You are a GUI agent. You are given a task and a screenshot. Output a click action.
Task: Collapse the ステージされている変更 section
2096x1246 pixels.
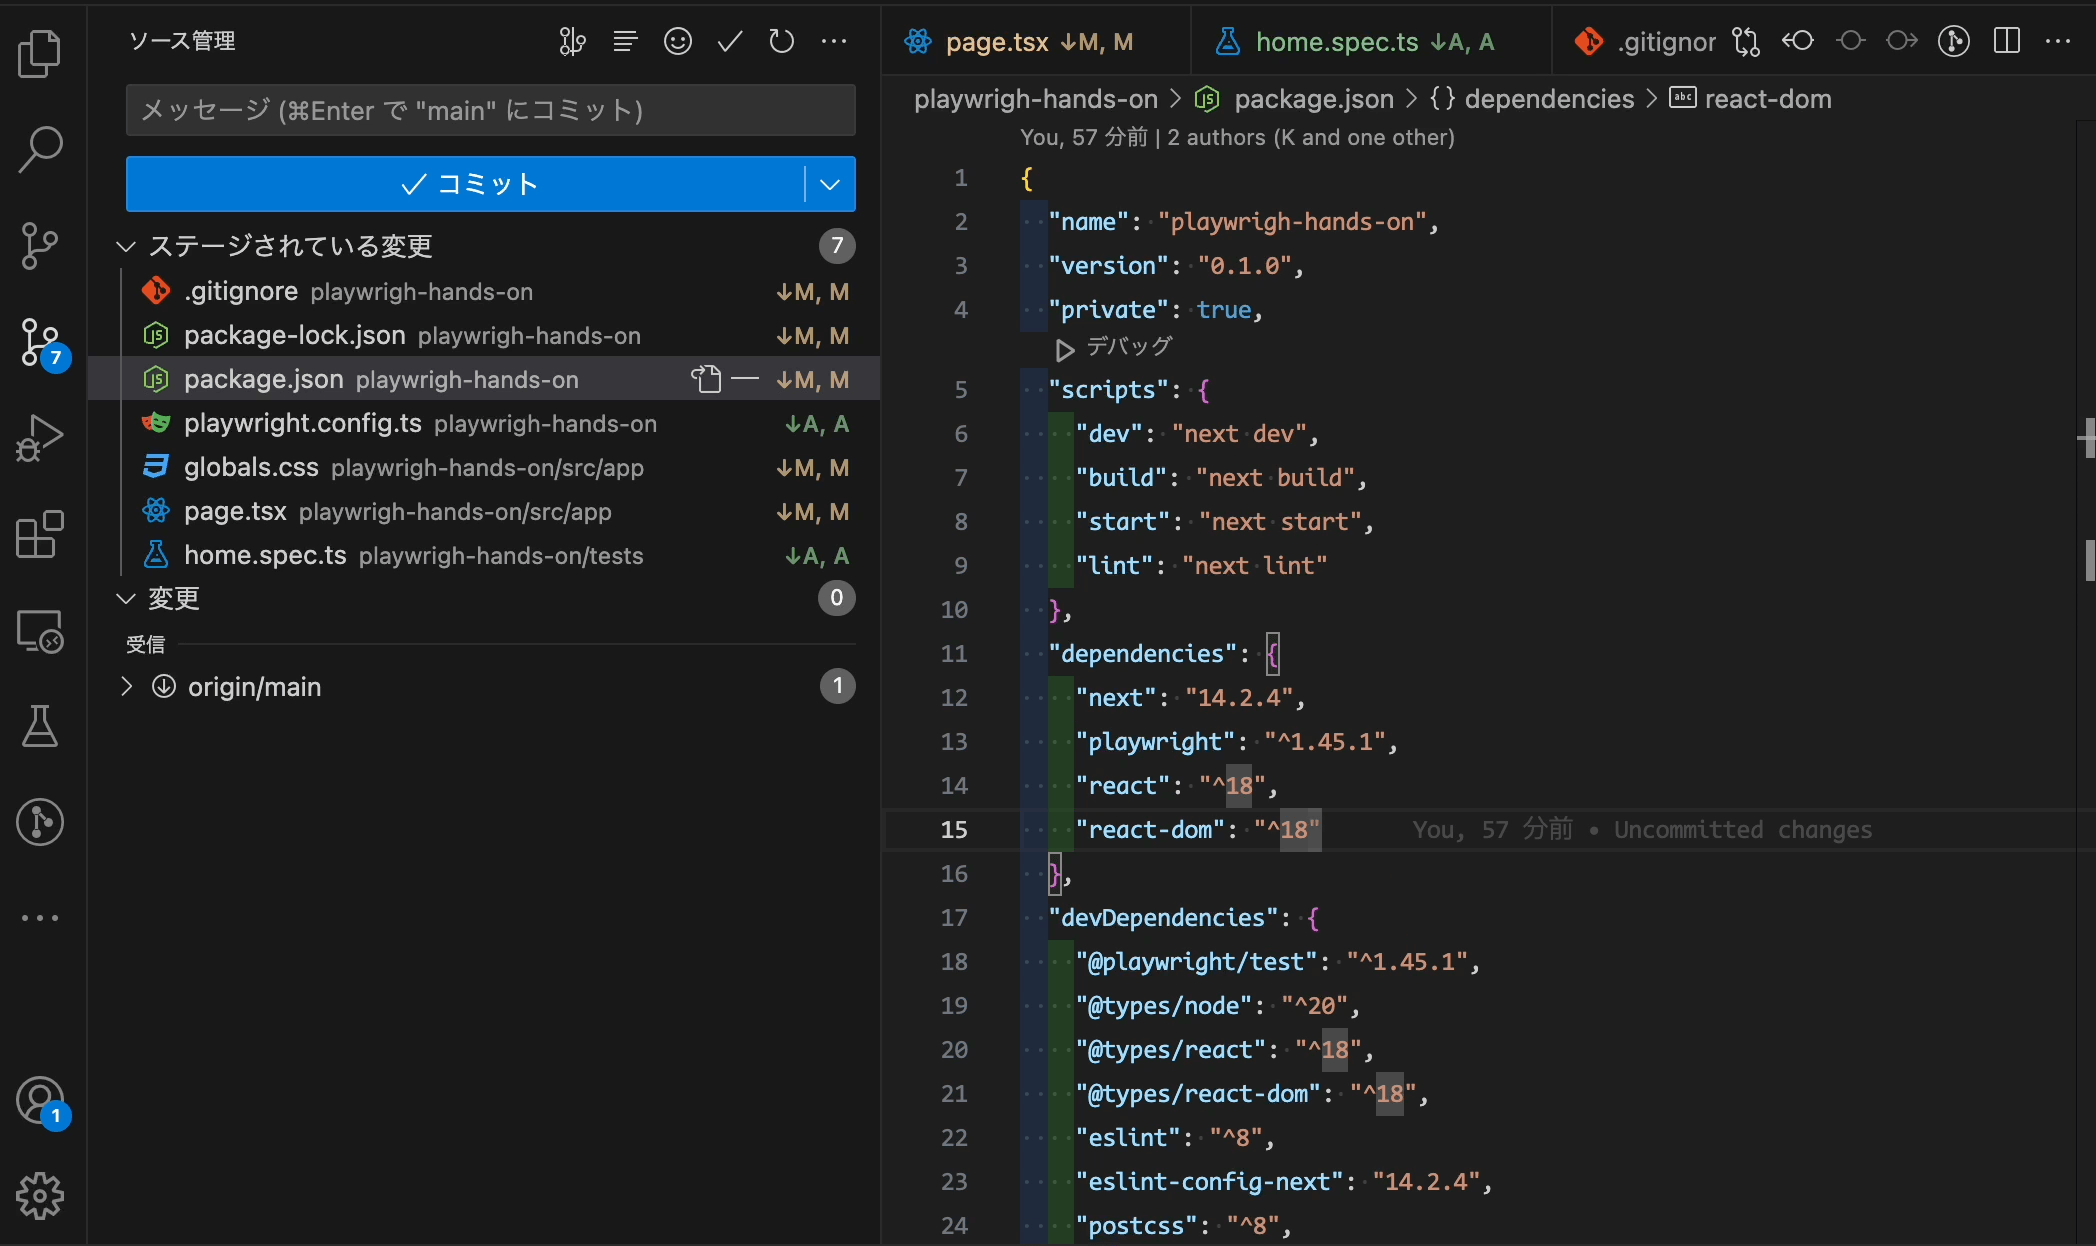(x=125, y=245)
